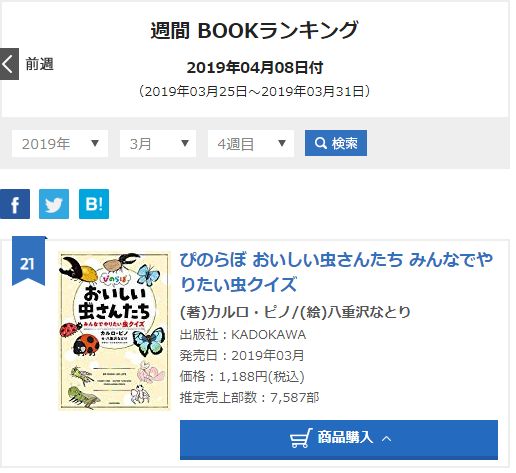516x473 pixels.
Task: Open the 2019年 year dropdown
Action: click(60, 144)
